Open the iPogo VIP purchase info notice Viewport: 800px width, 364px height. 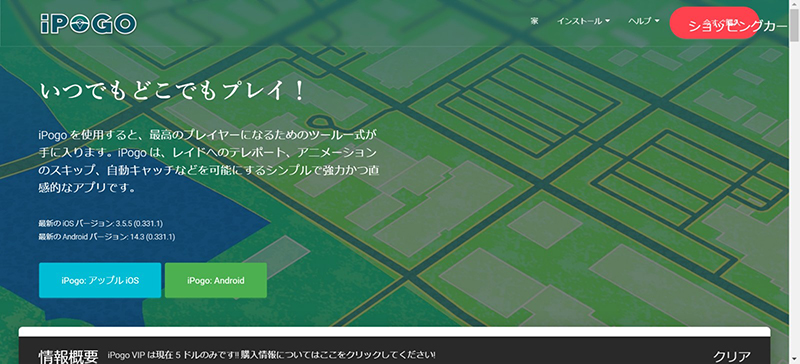pyautogui.click(x=271, y=354)
